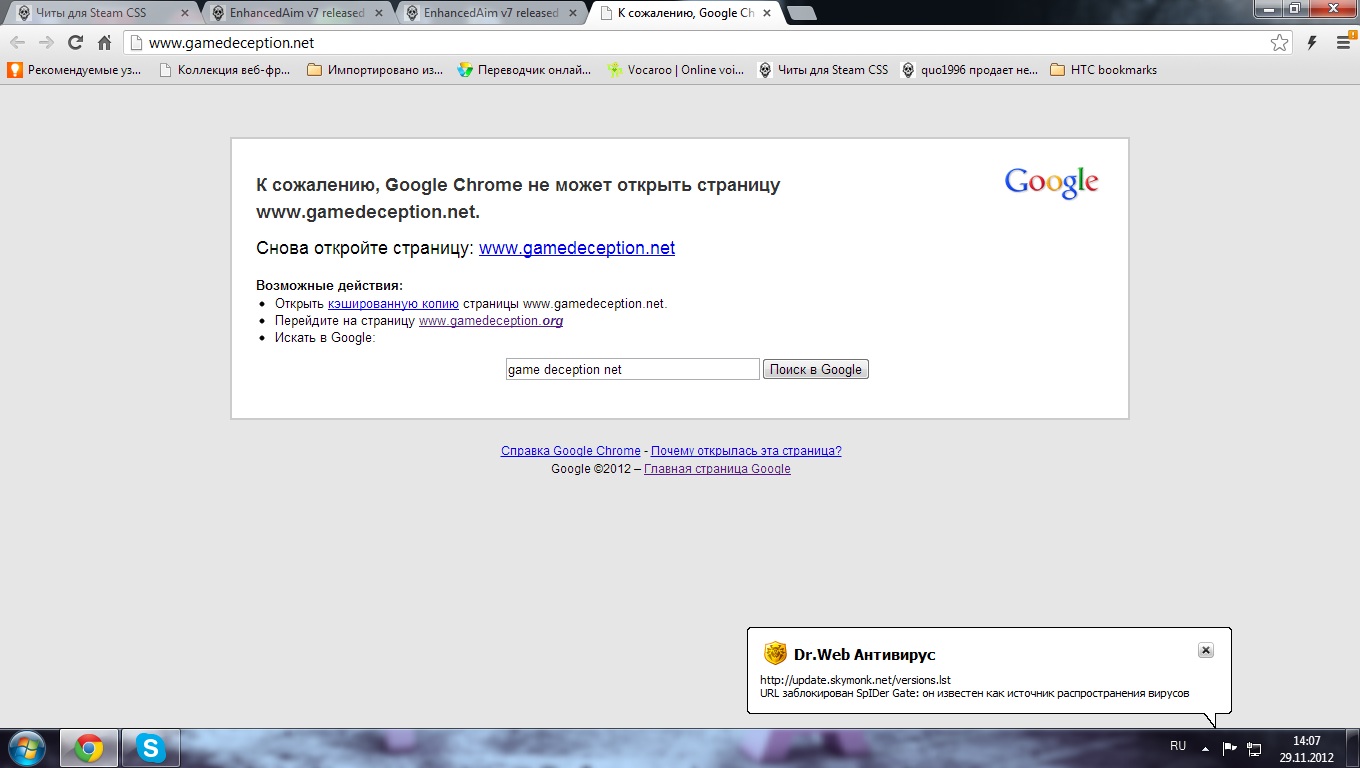
Task: Open the 'Vocaroo | Online voi...' bookmark
Action: coord(676,70)
